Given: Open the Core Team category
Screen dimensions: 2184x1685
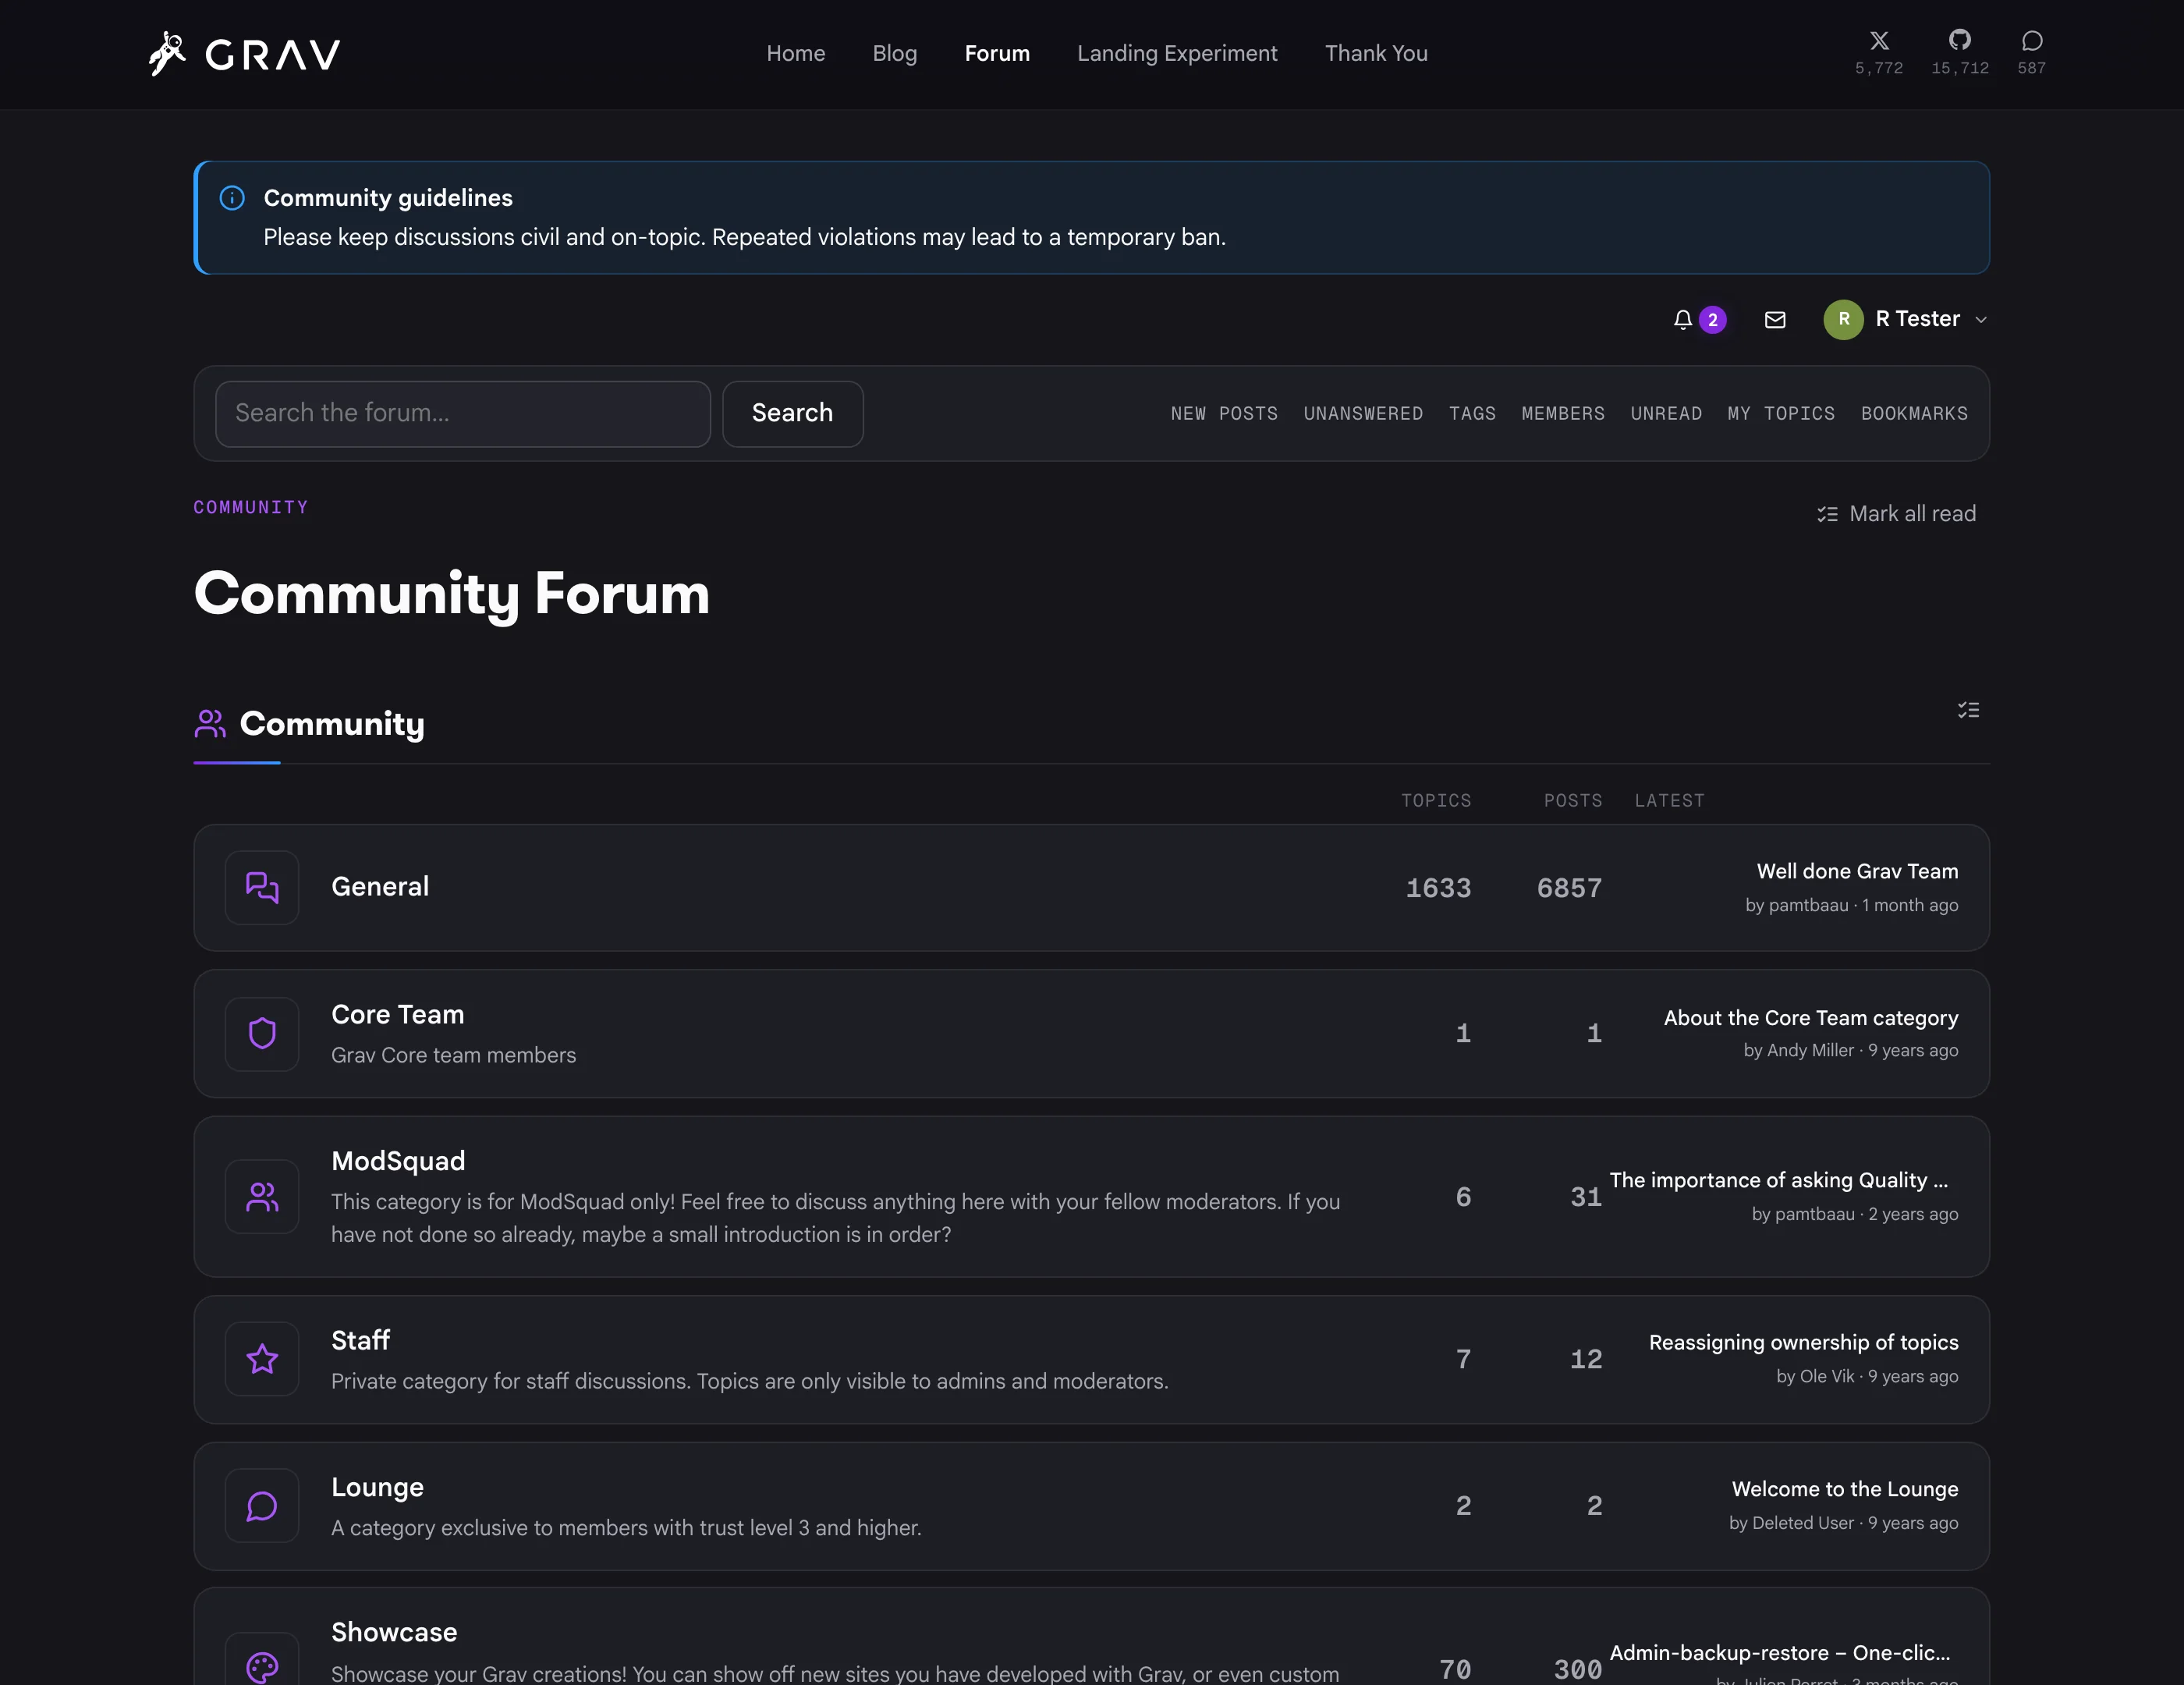Looking at the screenshot, I should click(x=398, y=1014).
